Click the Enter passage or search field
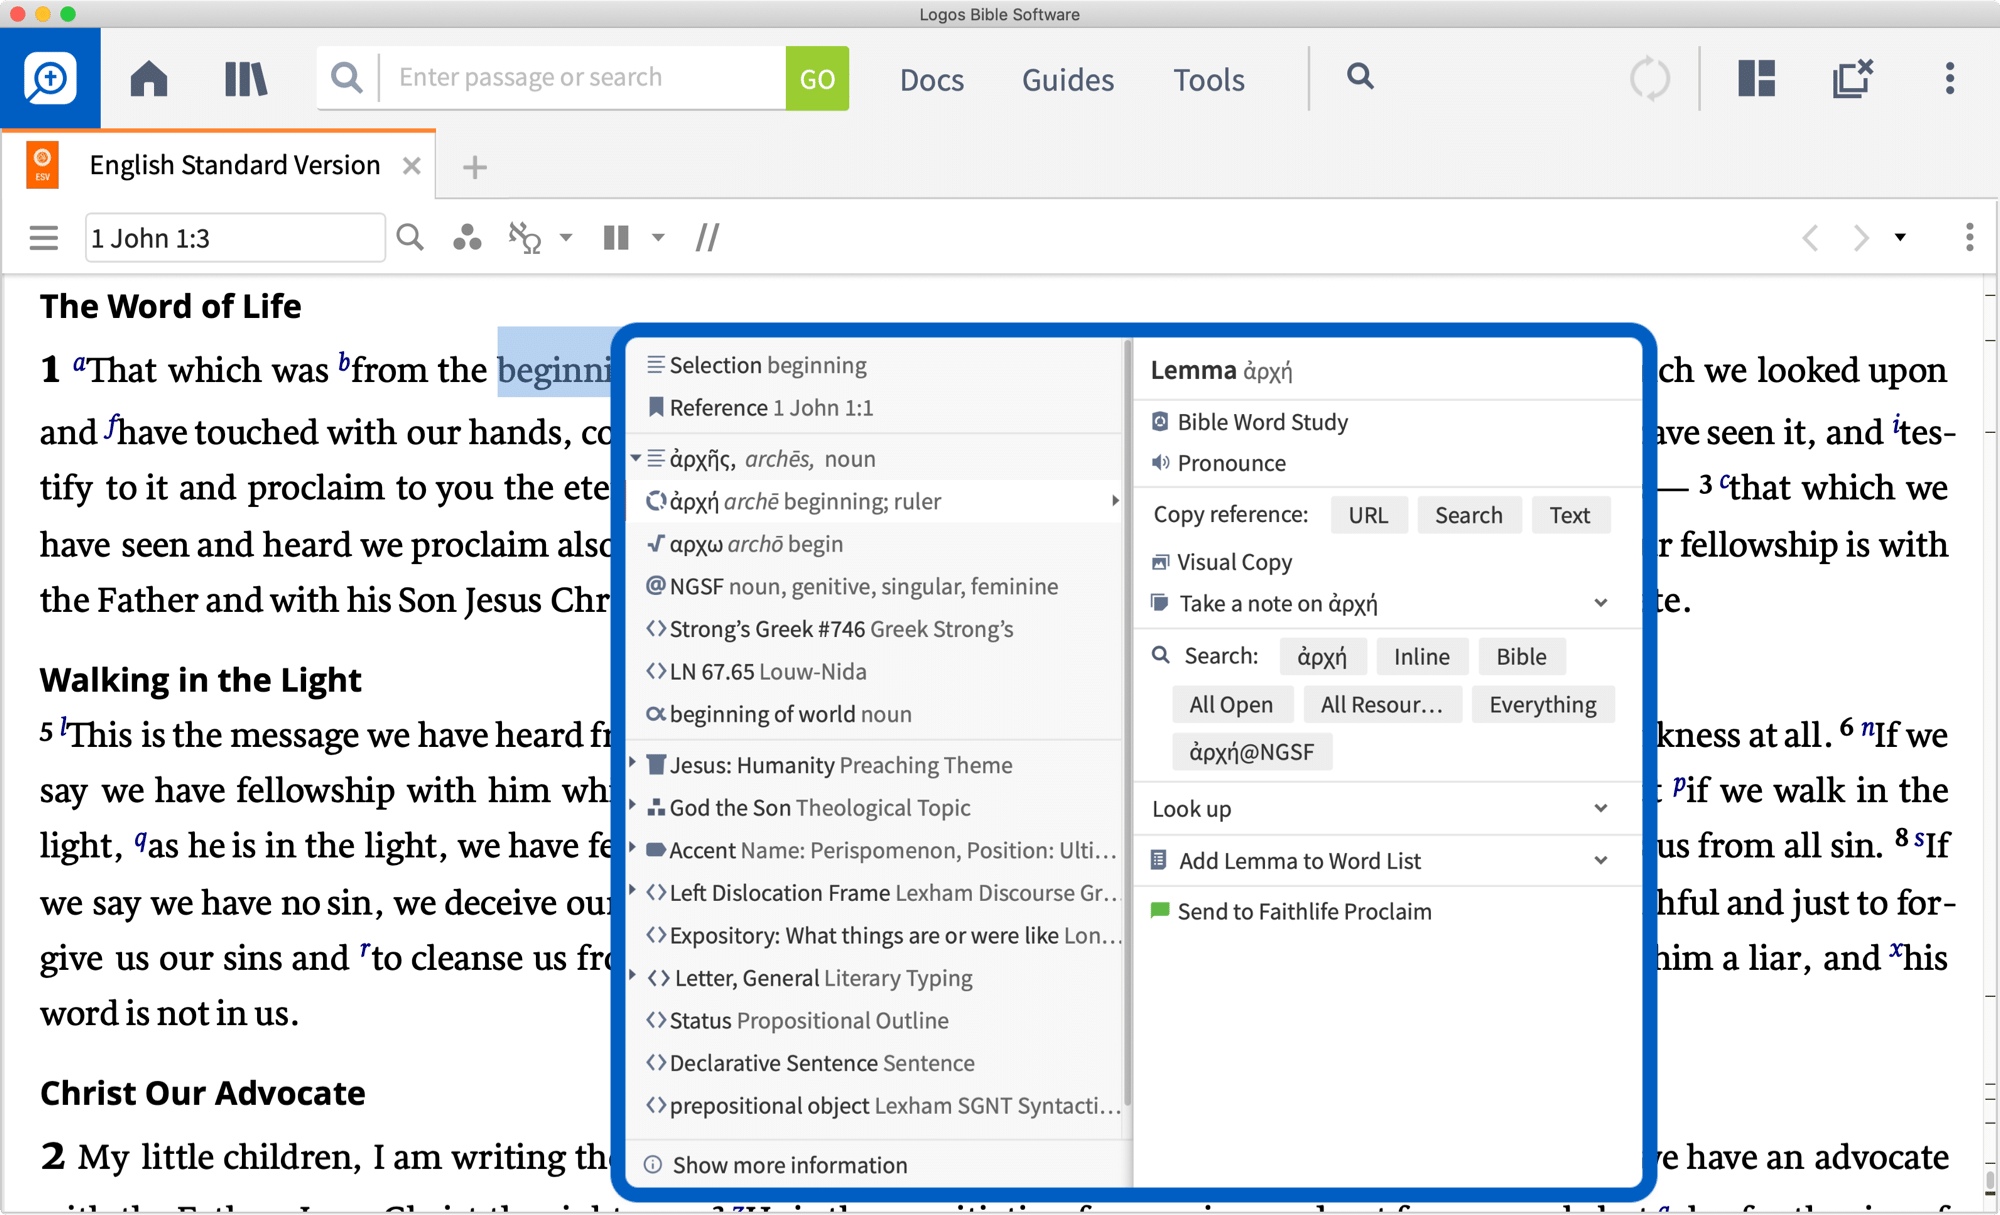2000x1215 pixels. [583, 78]
